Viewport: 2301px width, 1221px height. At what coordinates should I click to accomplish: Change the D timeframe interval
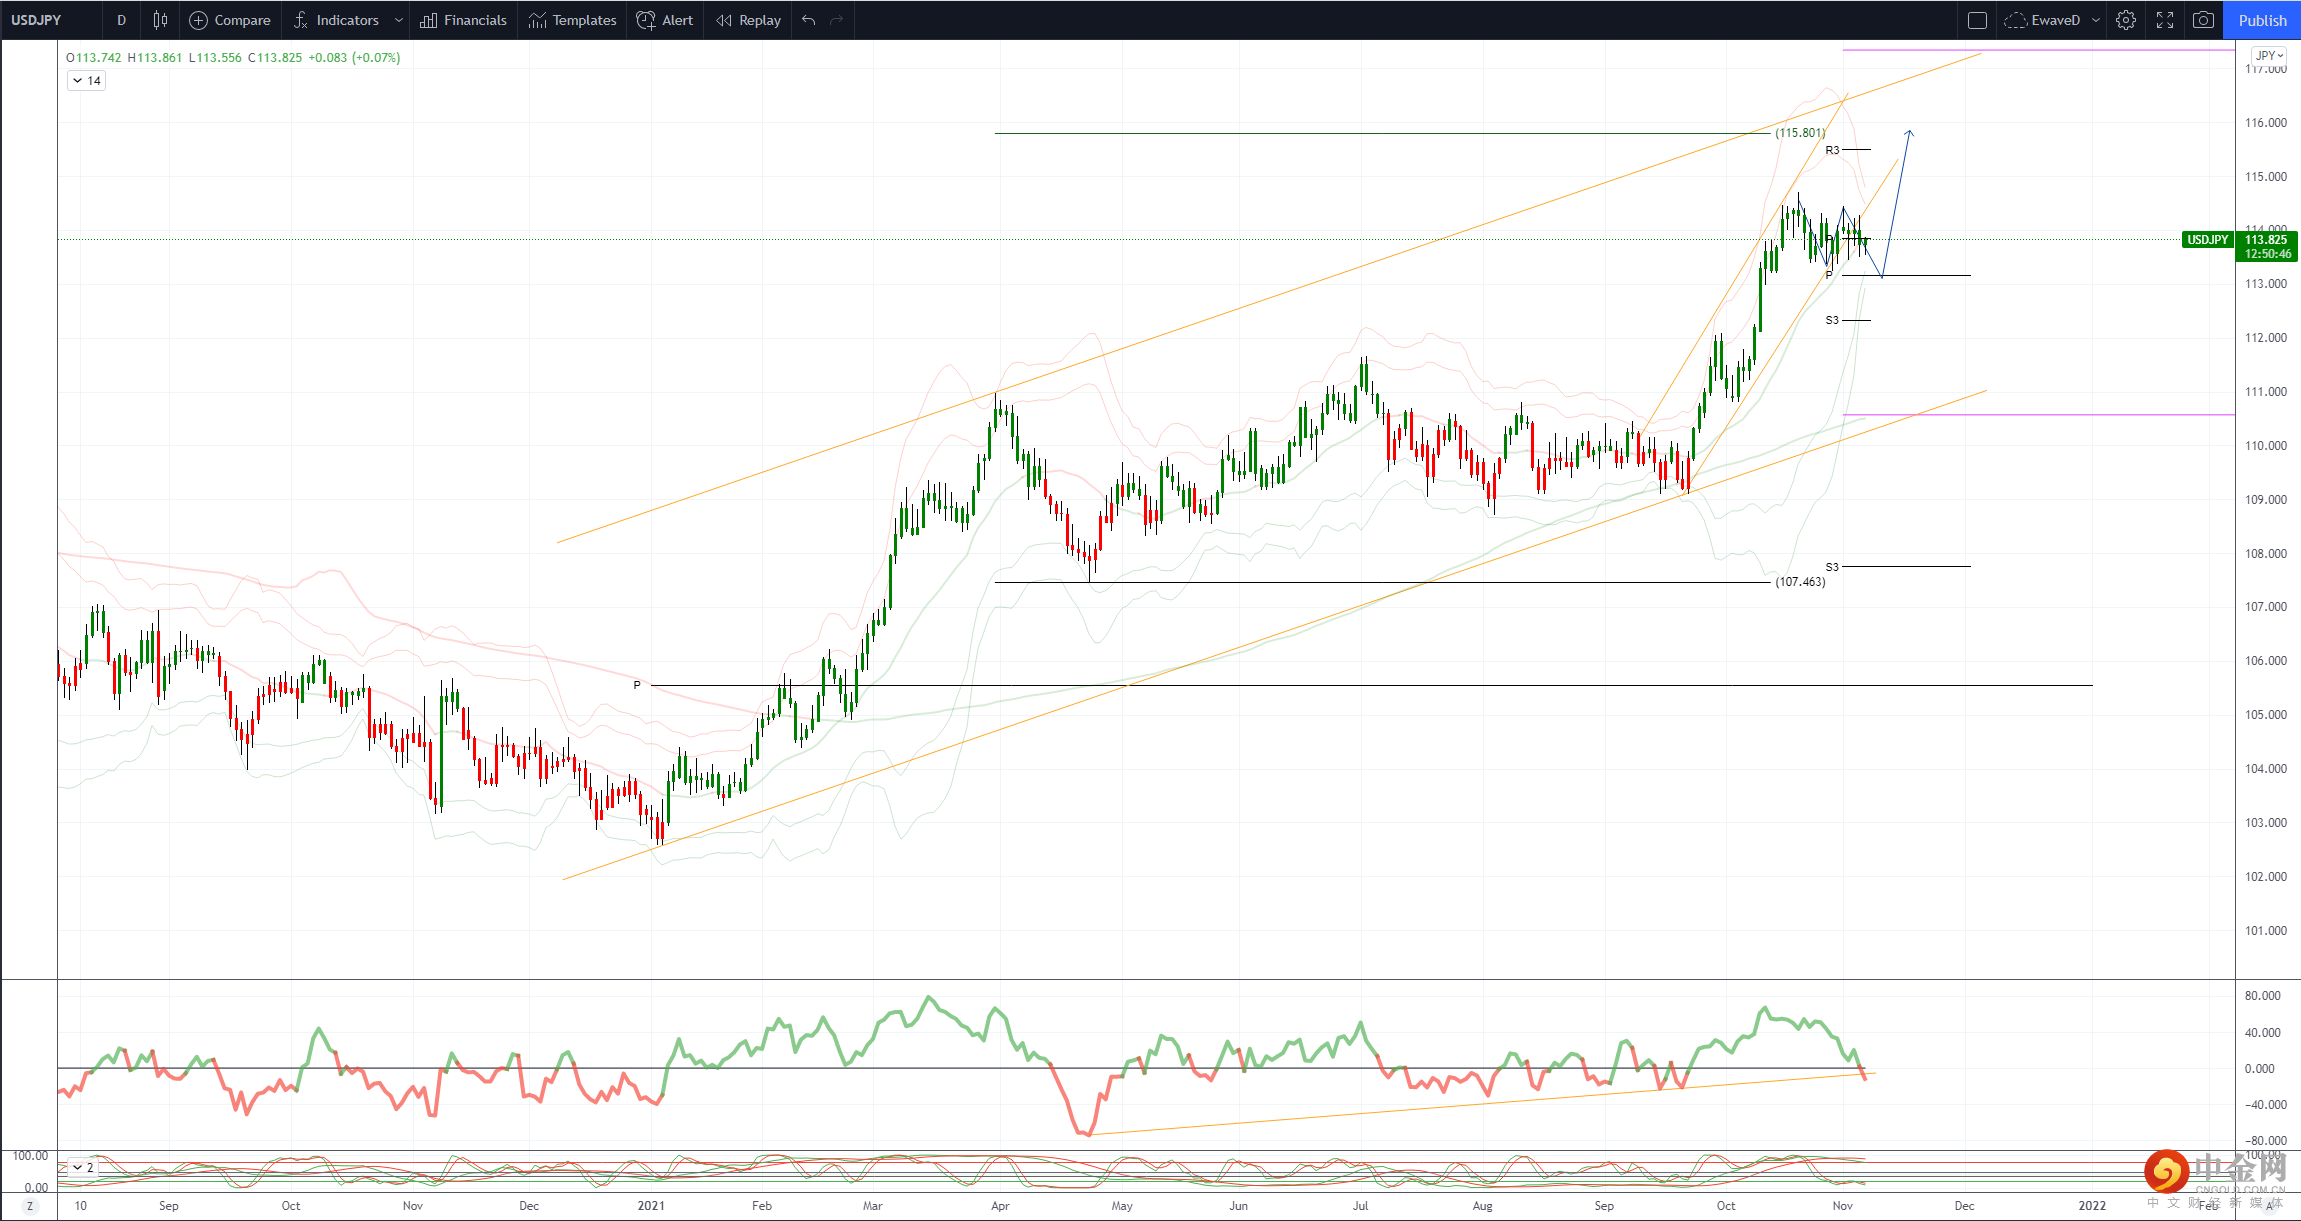tap(121, 20)
